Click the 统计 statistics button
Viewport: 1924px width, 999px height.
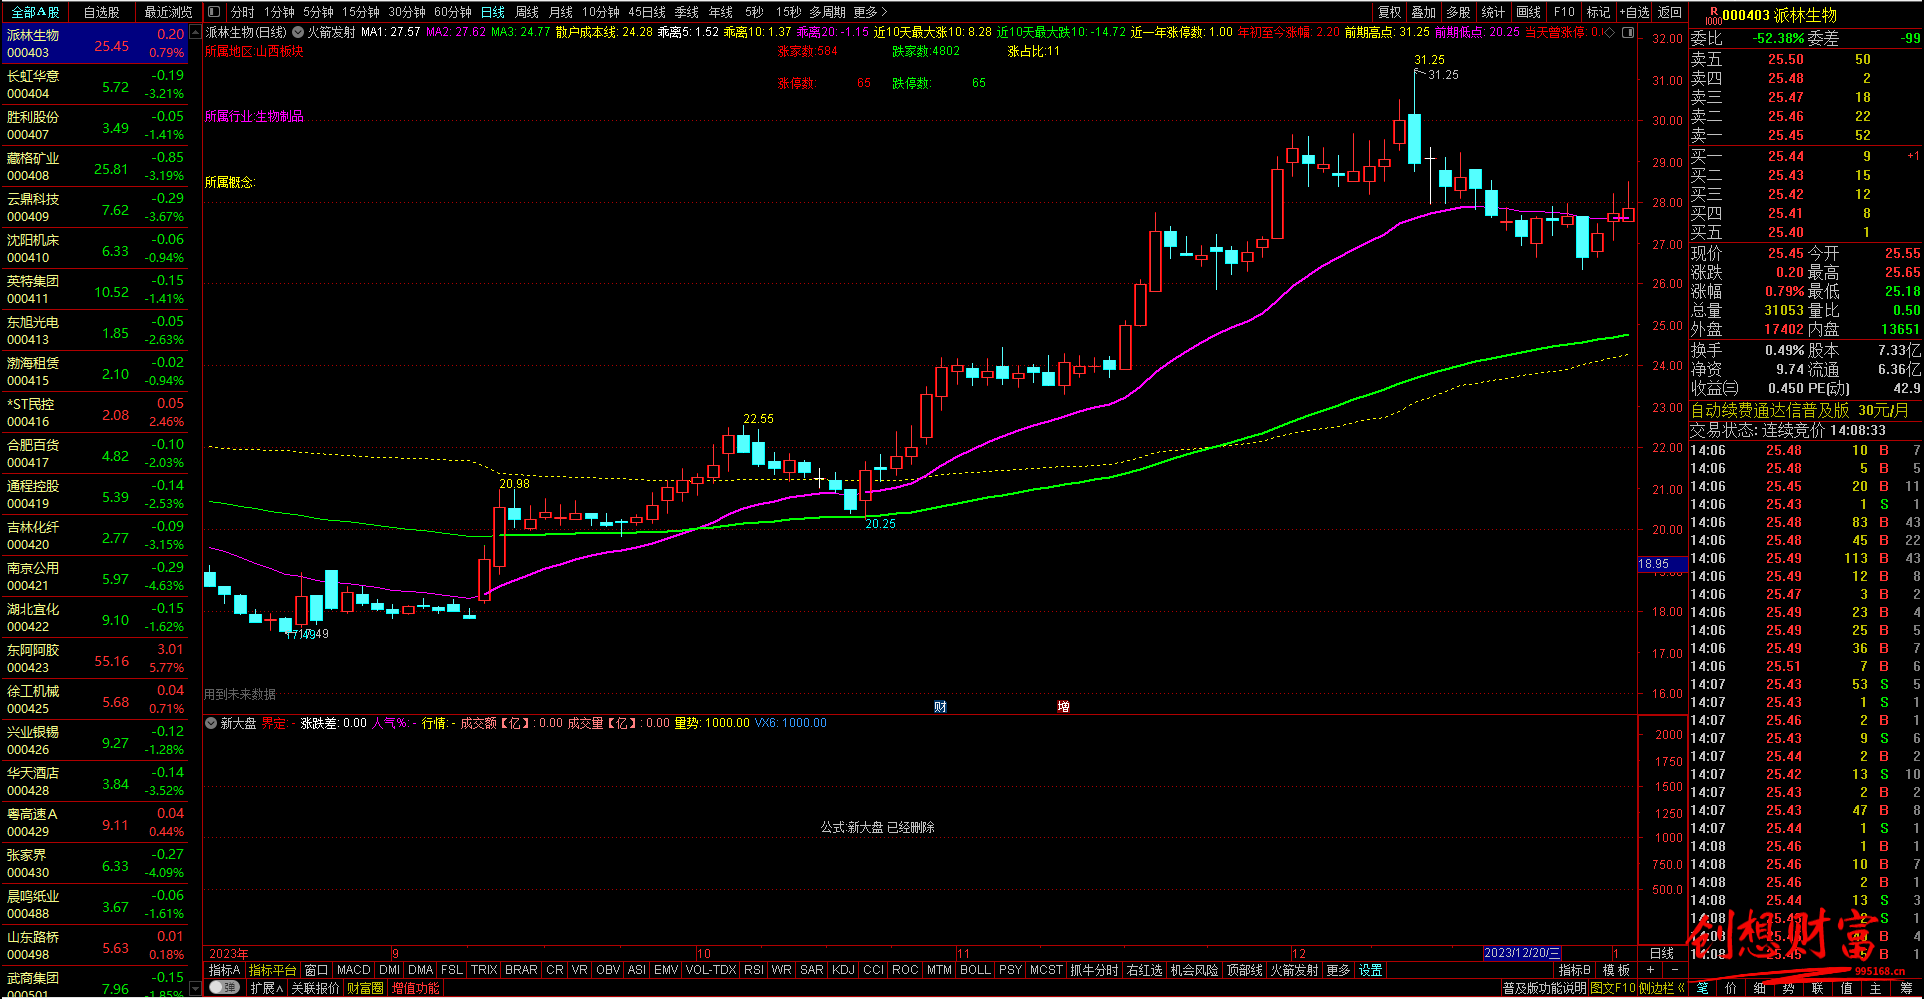click(1493, 12)
